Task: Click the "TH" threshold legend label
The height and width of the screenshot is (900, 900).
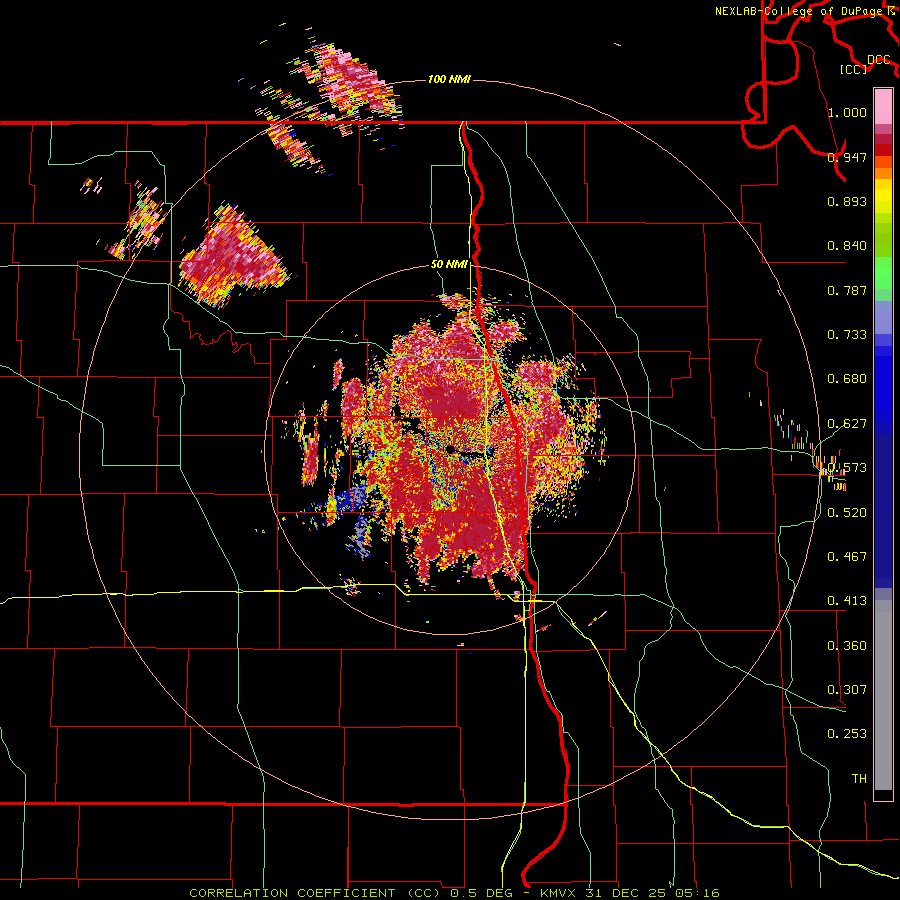Action: 859,779
